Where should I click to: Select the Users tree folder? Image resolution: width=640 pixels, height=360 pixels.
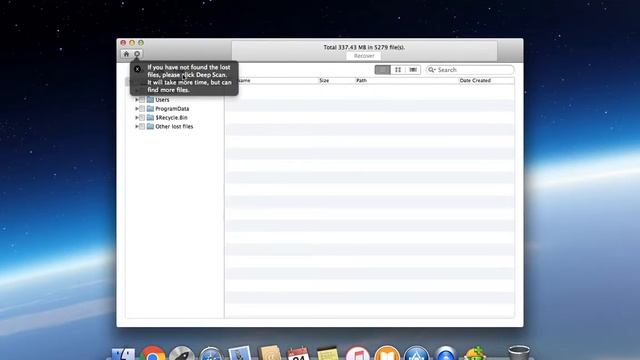162,100
